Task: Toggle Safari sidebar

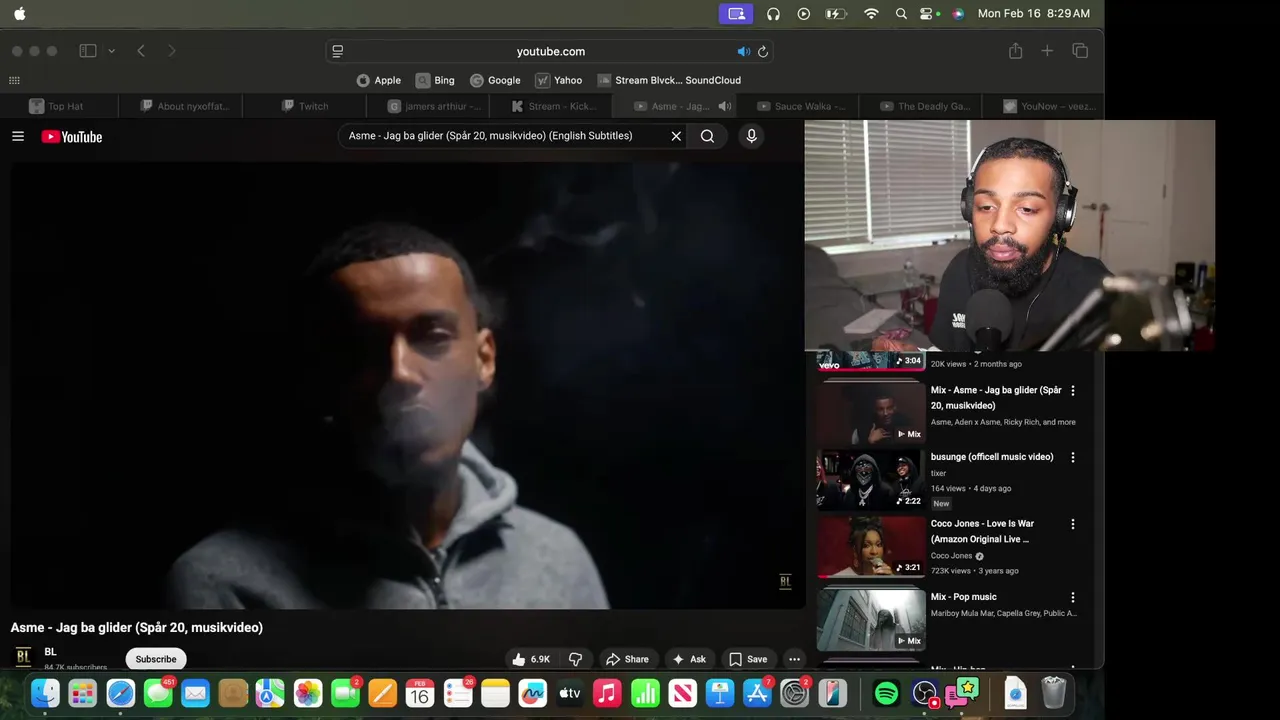Action: click(x=88, y=51)
